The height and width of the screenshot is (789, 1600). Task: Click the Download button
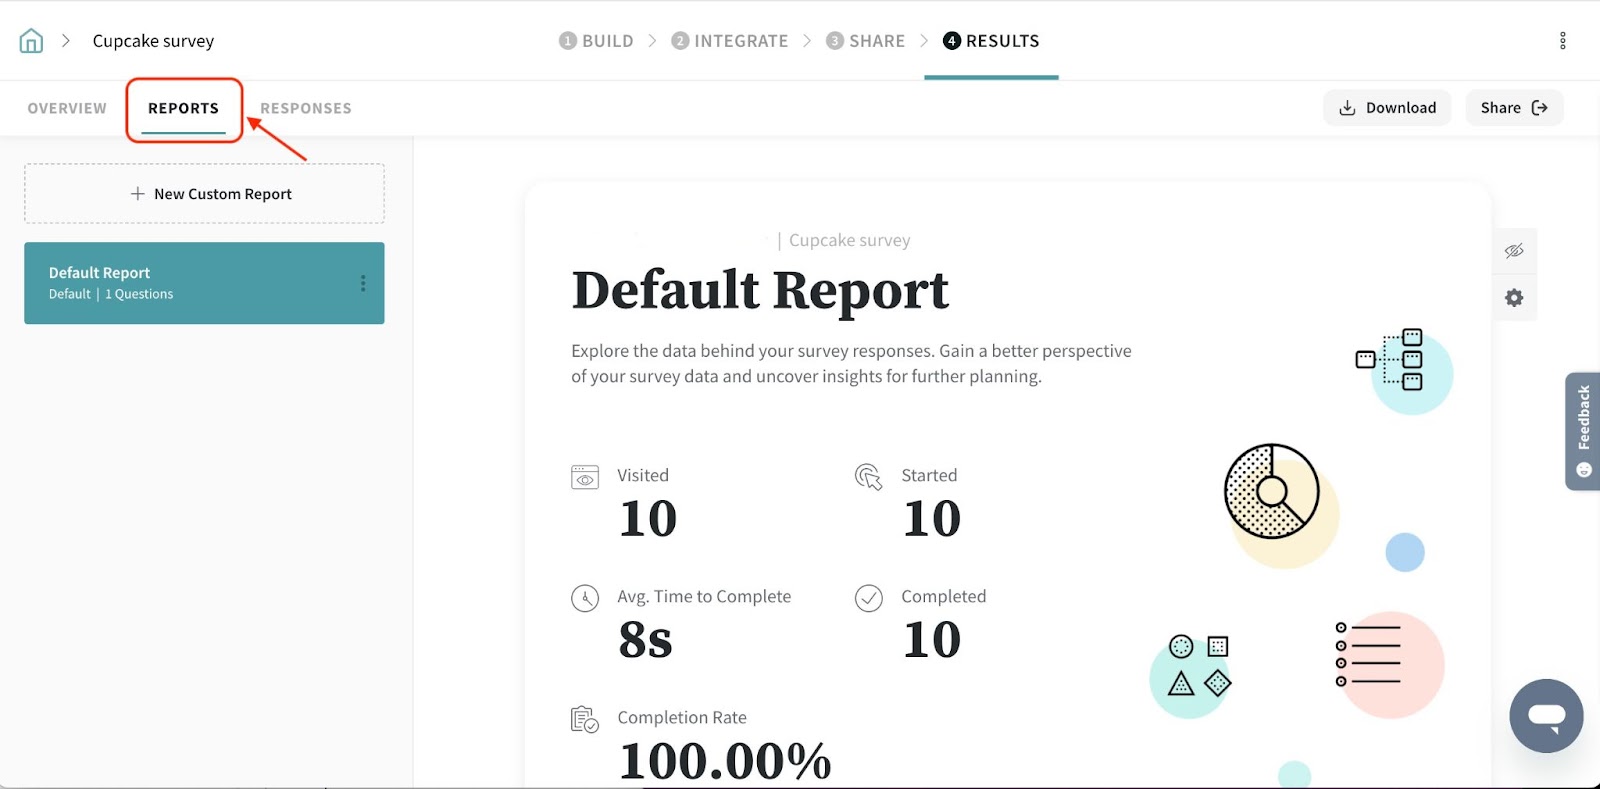[x=1387, y=108]
